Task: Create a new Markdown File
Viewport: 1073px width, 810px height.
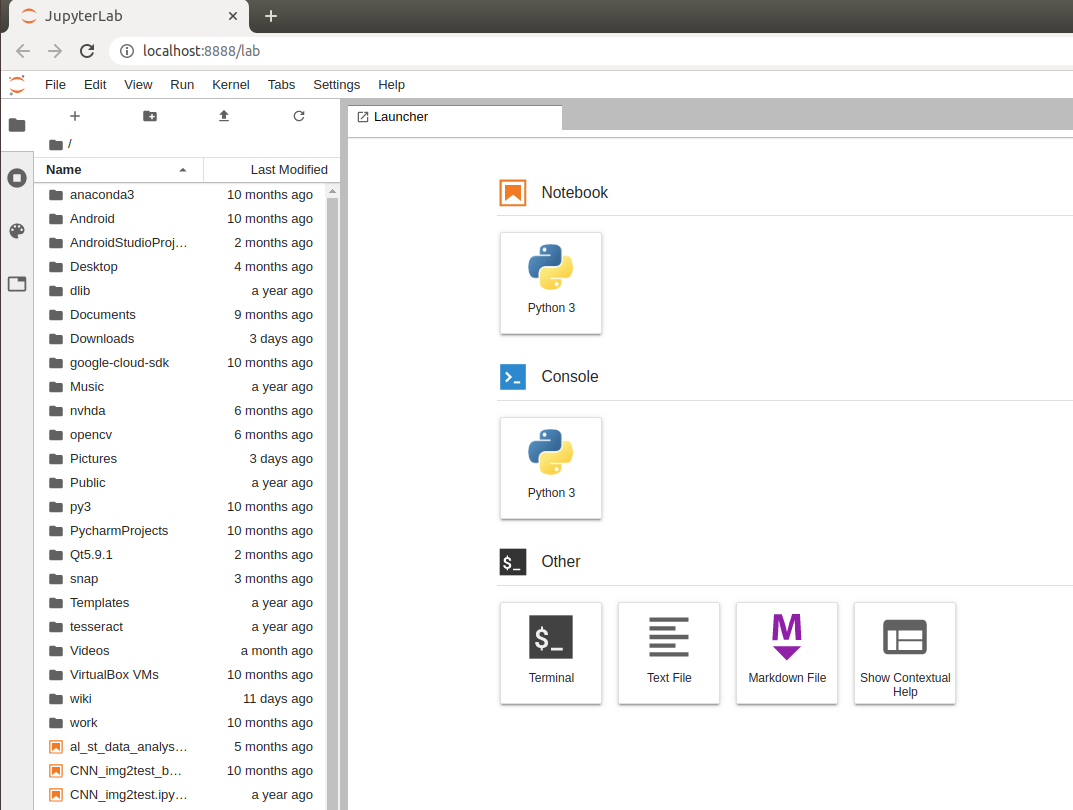Action: pyautogui.click(x=787, y=653)
